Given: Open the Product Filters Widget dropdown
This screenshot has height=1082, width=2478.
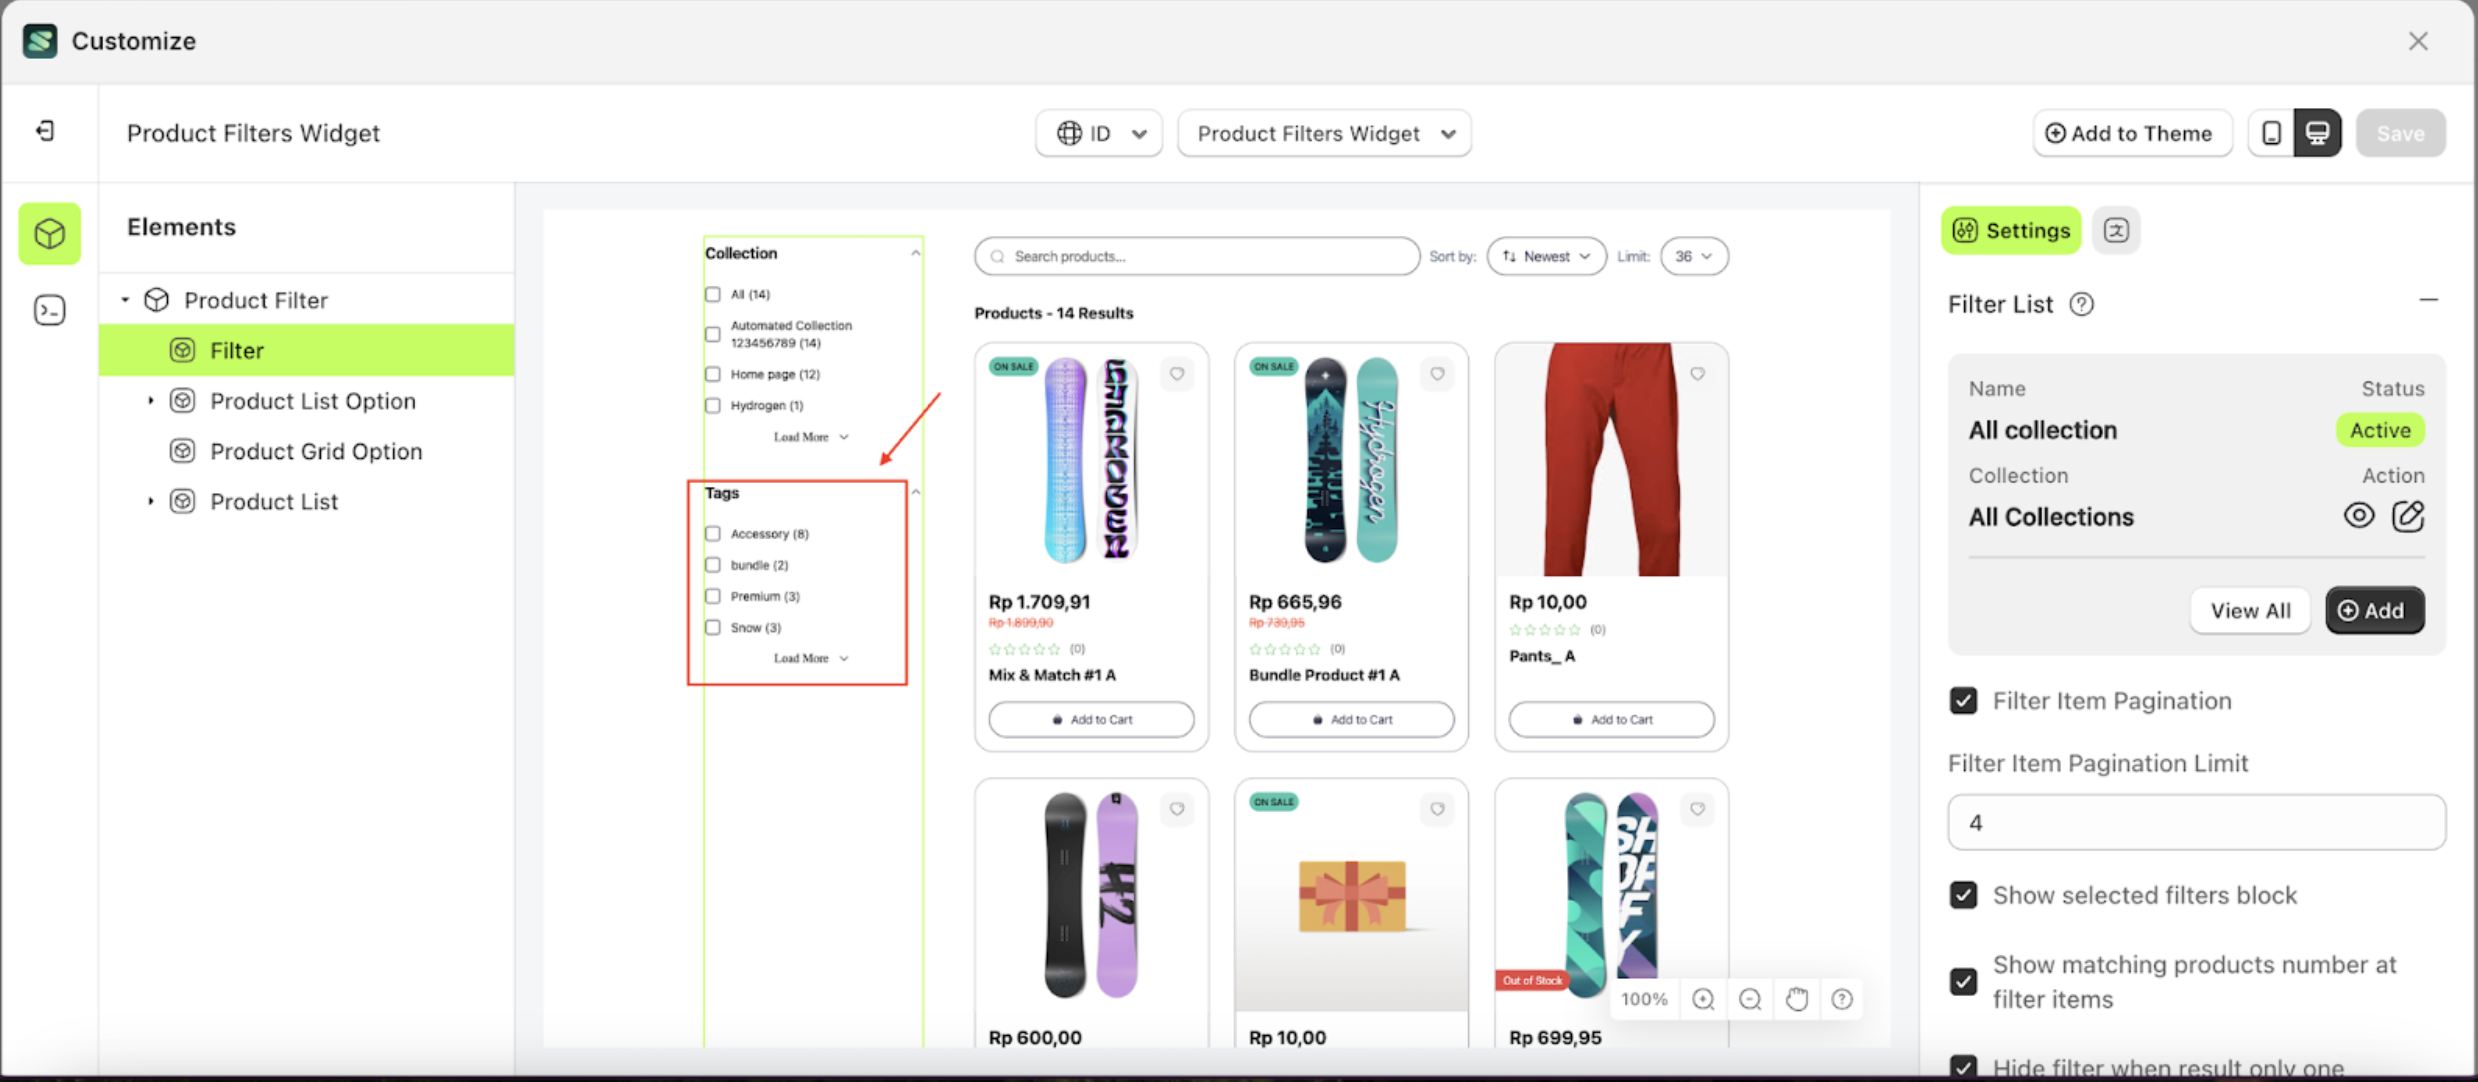Looking at the screenshot, I should [x=1324, y=133].
